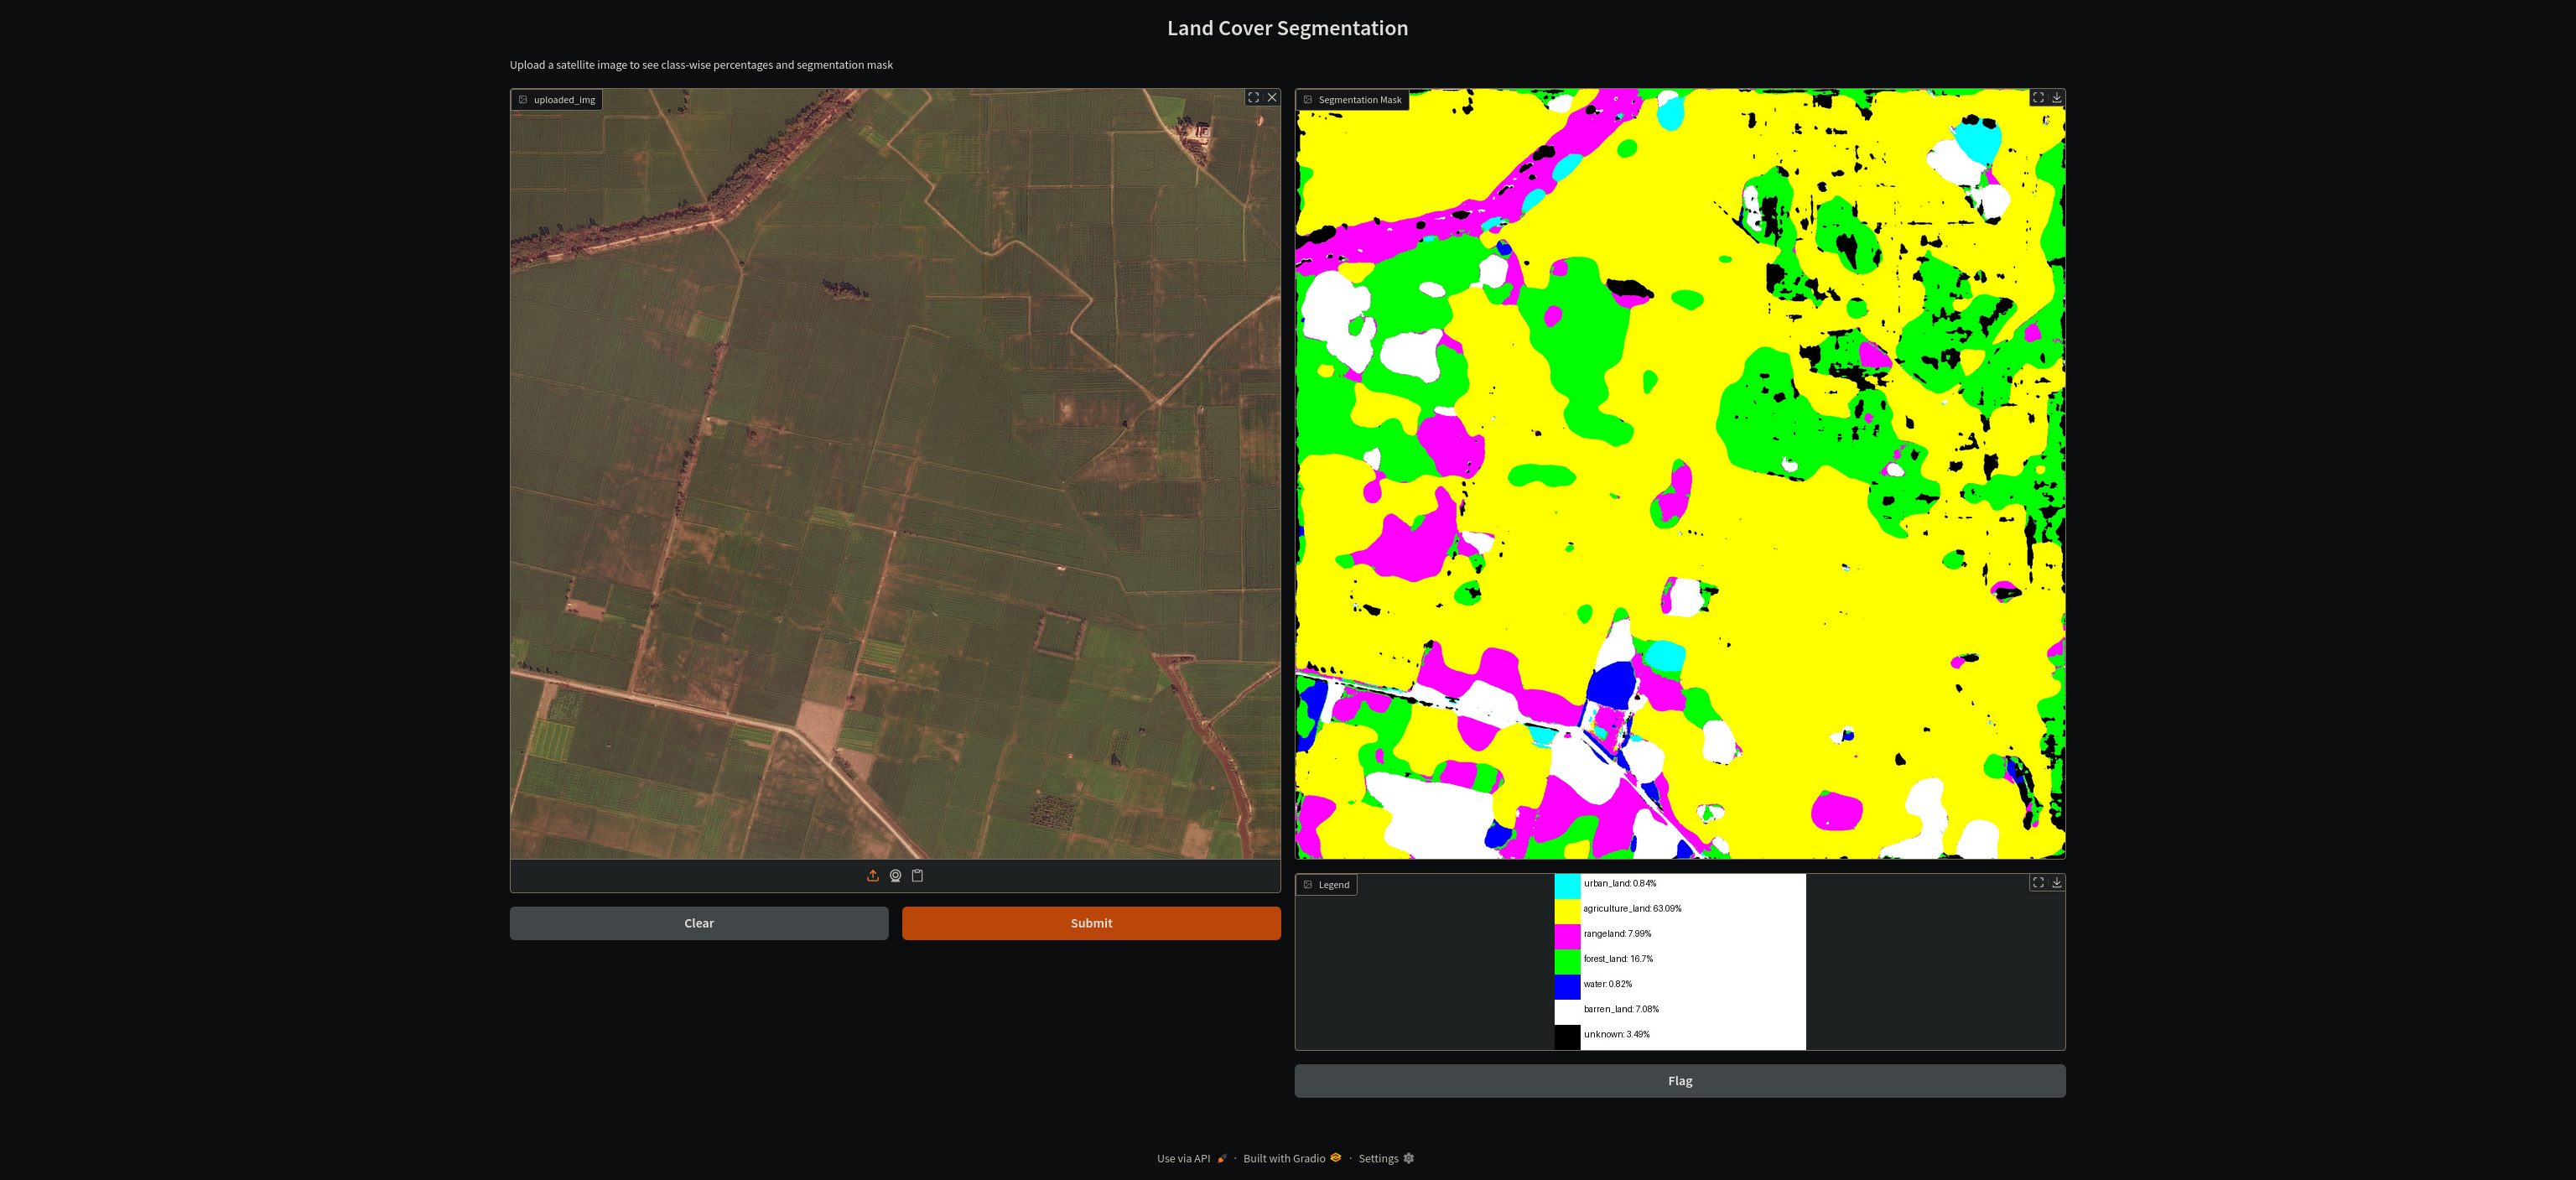
Task: Open the Use via API link
Action: pos(1186,1158)
